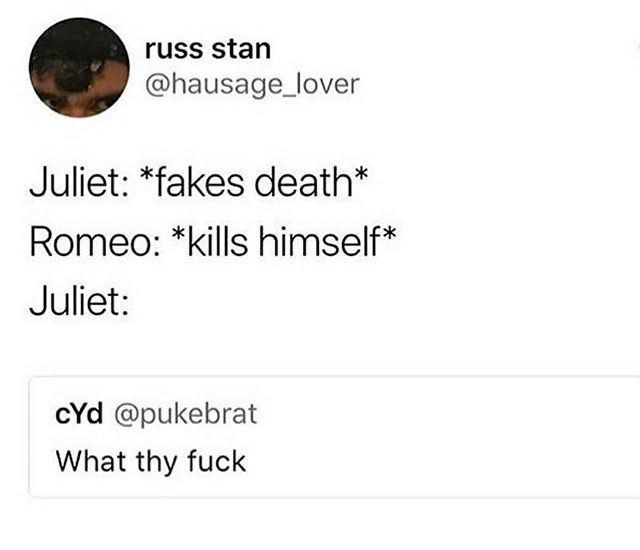The height and width of the screenshot is (550, 640).
Task: Open the quoted tweet card
Action: [335, 437]
